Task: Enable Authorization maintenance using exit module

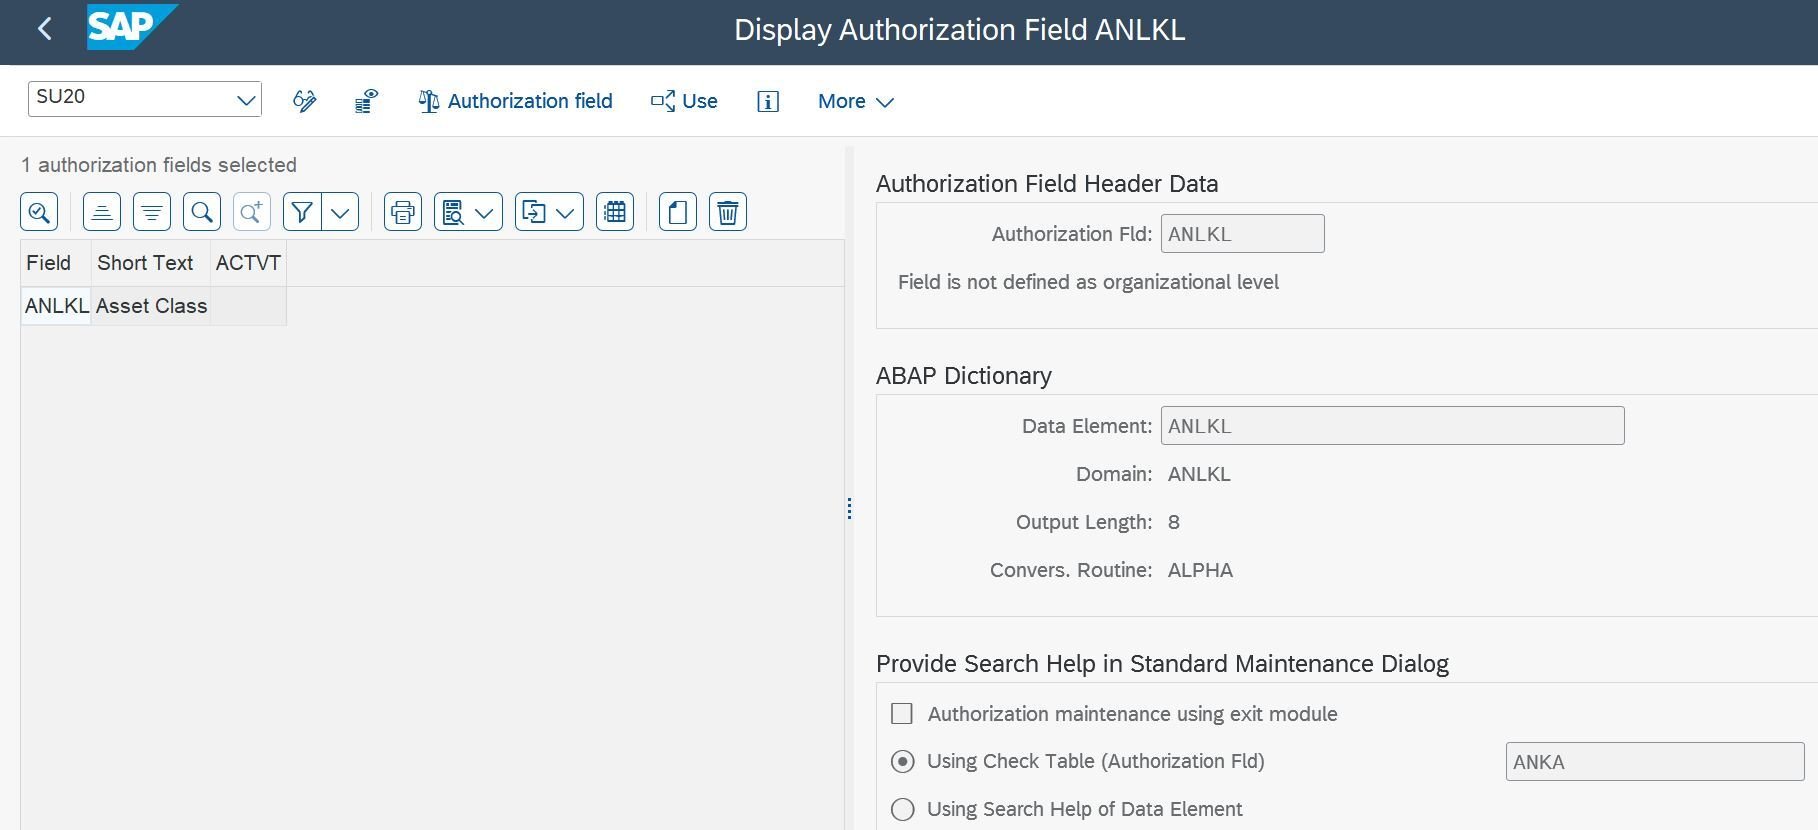Action: coord(902,714)
